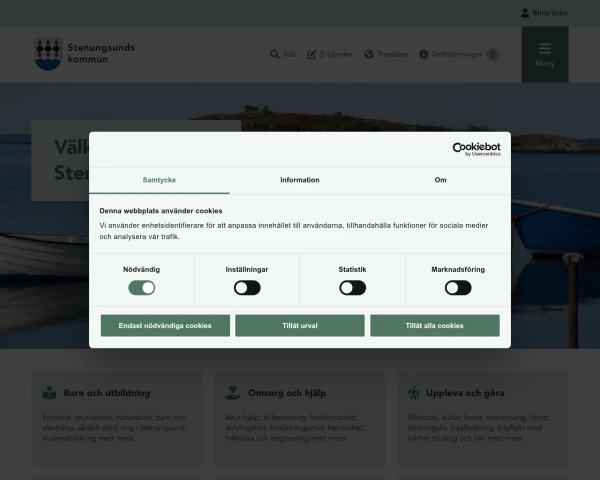Screen dimensions: 600x480
Task: Click the Statistik label text
Action: [x=352, y=269]
